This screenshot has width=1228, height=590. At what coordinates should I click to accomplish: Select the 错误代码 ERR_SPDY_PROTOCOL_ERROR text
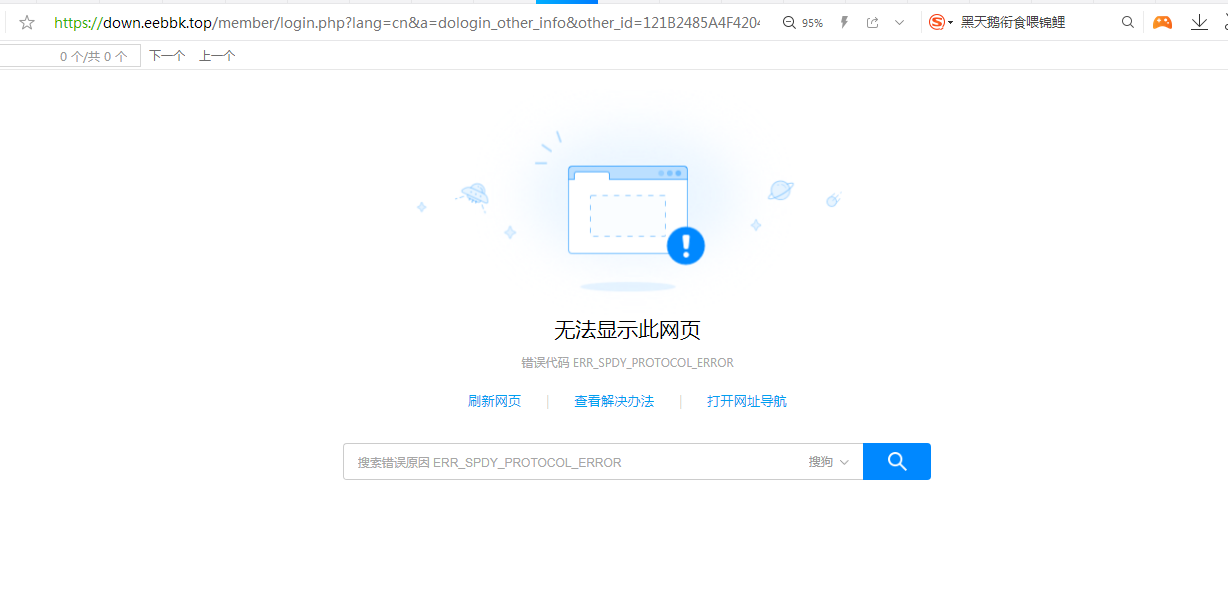(x=627, y=363)
